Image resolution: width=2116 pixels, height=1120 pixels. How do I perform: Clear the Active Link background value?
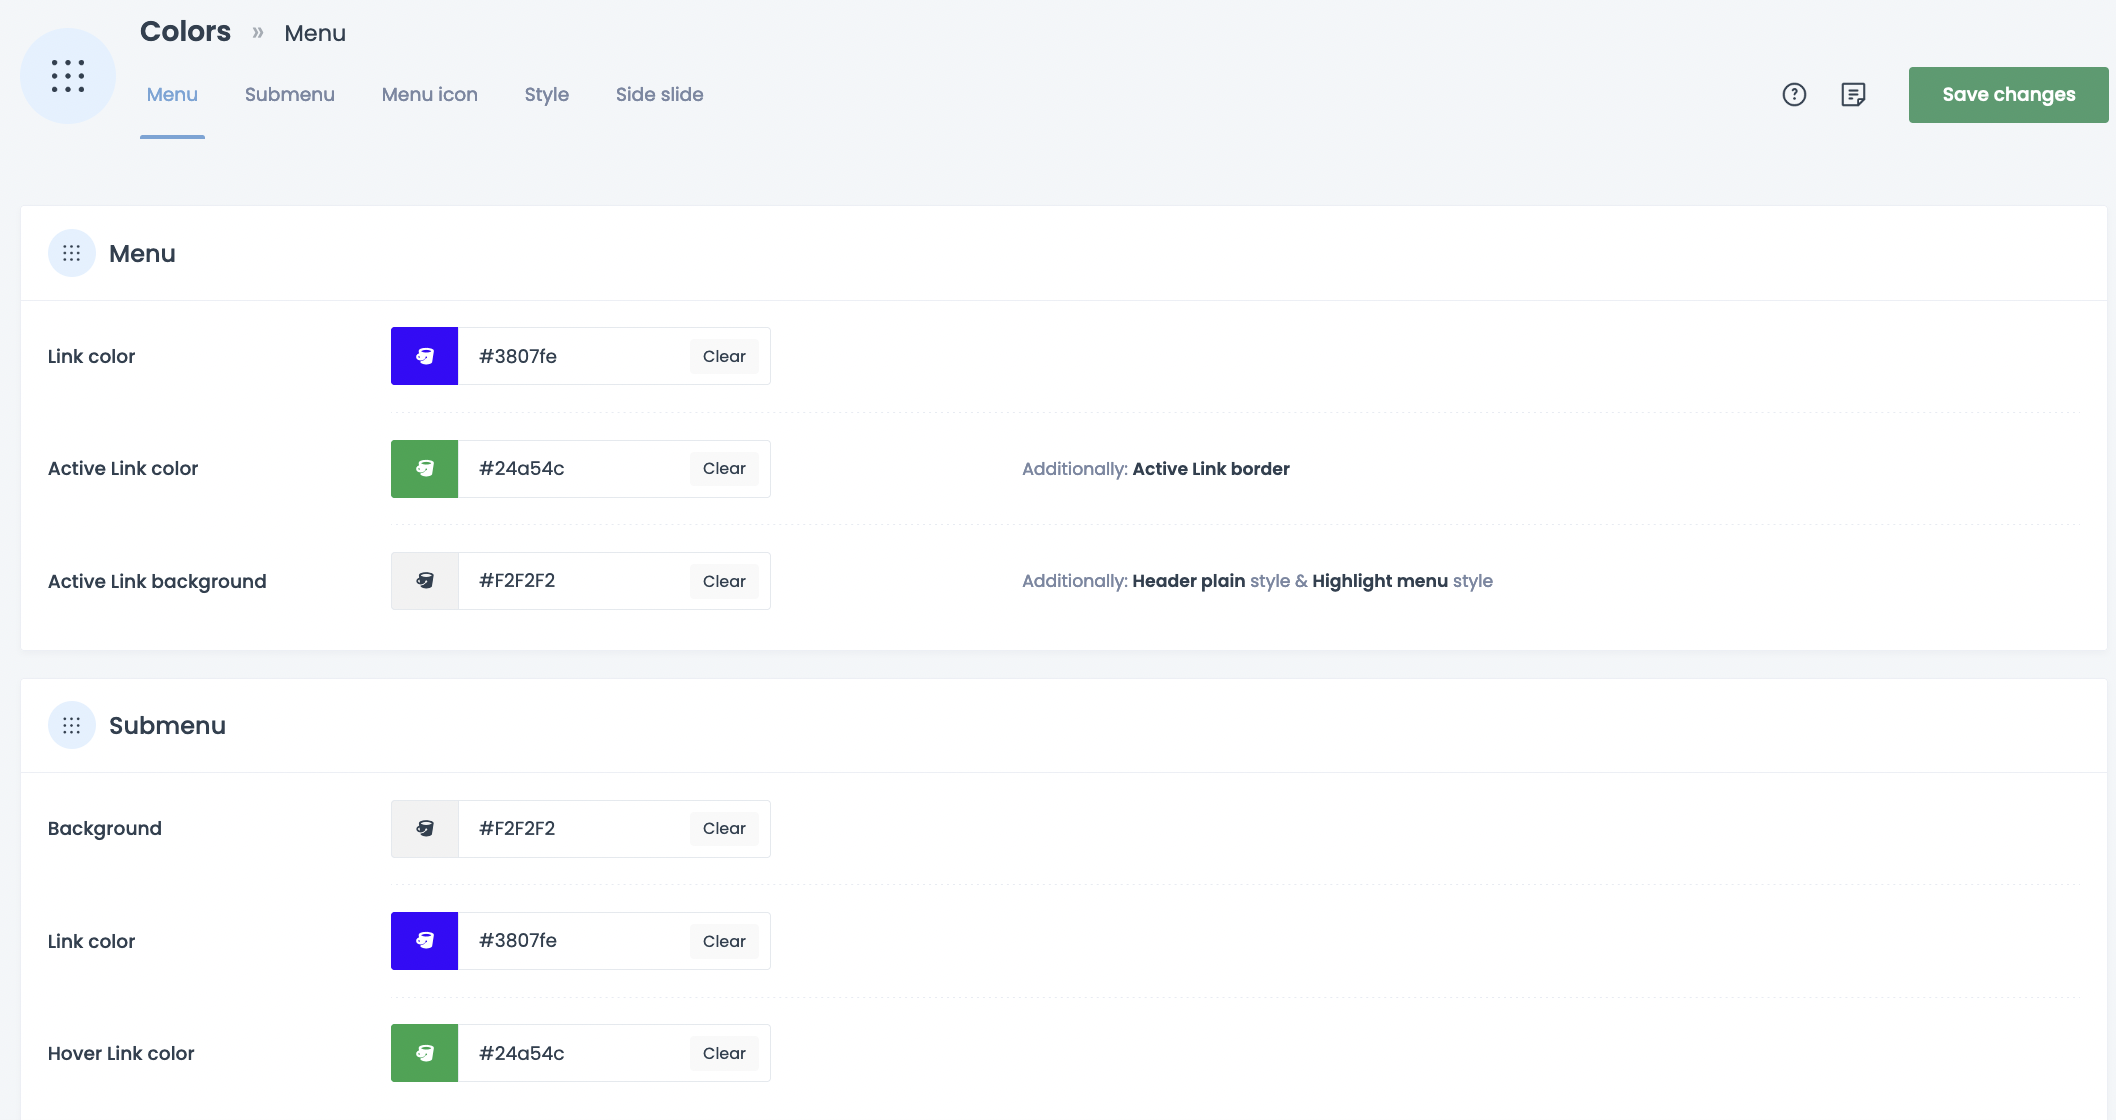click(724, 581)
